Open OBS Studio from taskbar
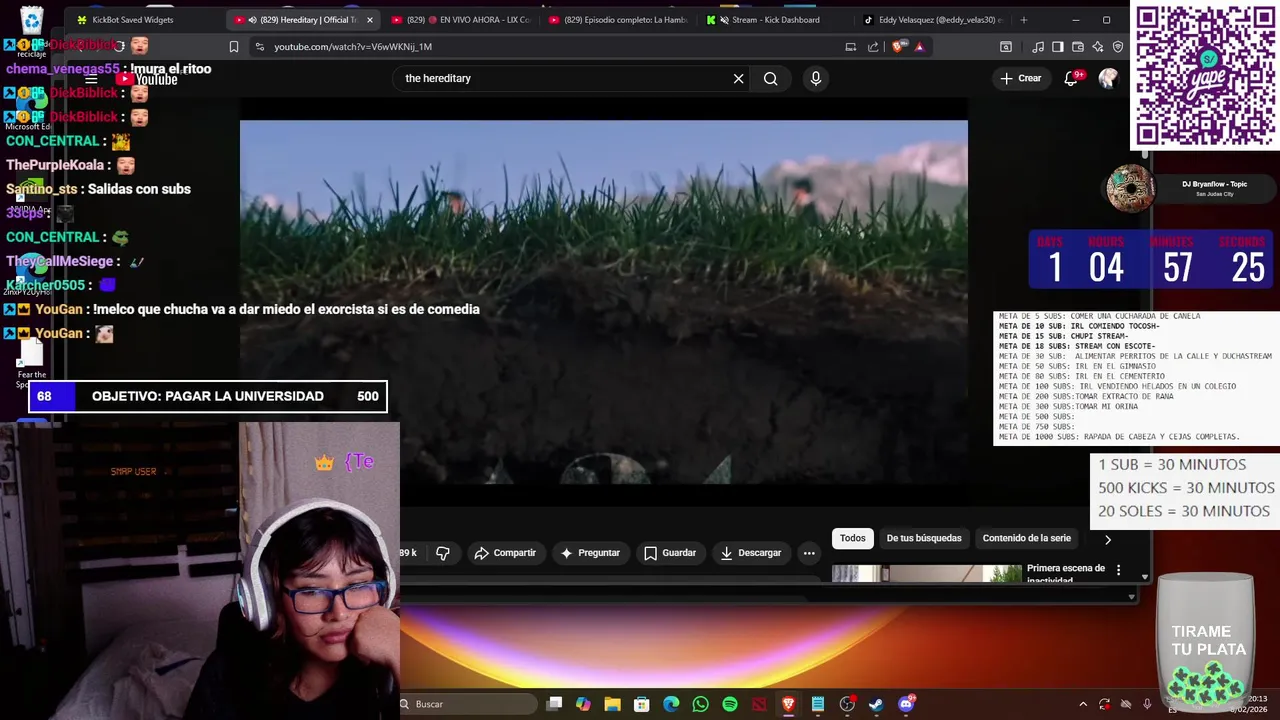1280x720 pixels. [847, 704]
